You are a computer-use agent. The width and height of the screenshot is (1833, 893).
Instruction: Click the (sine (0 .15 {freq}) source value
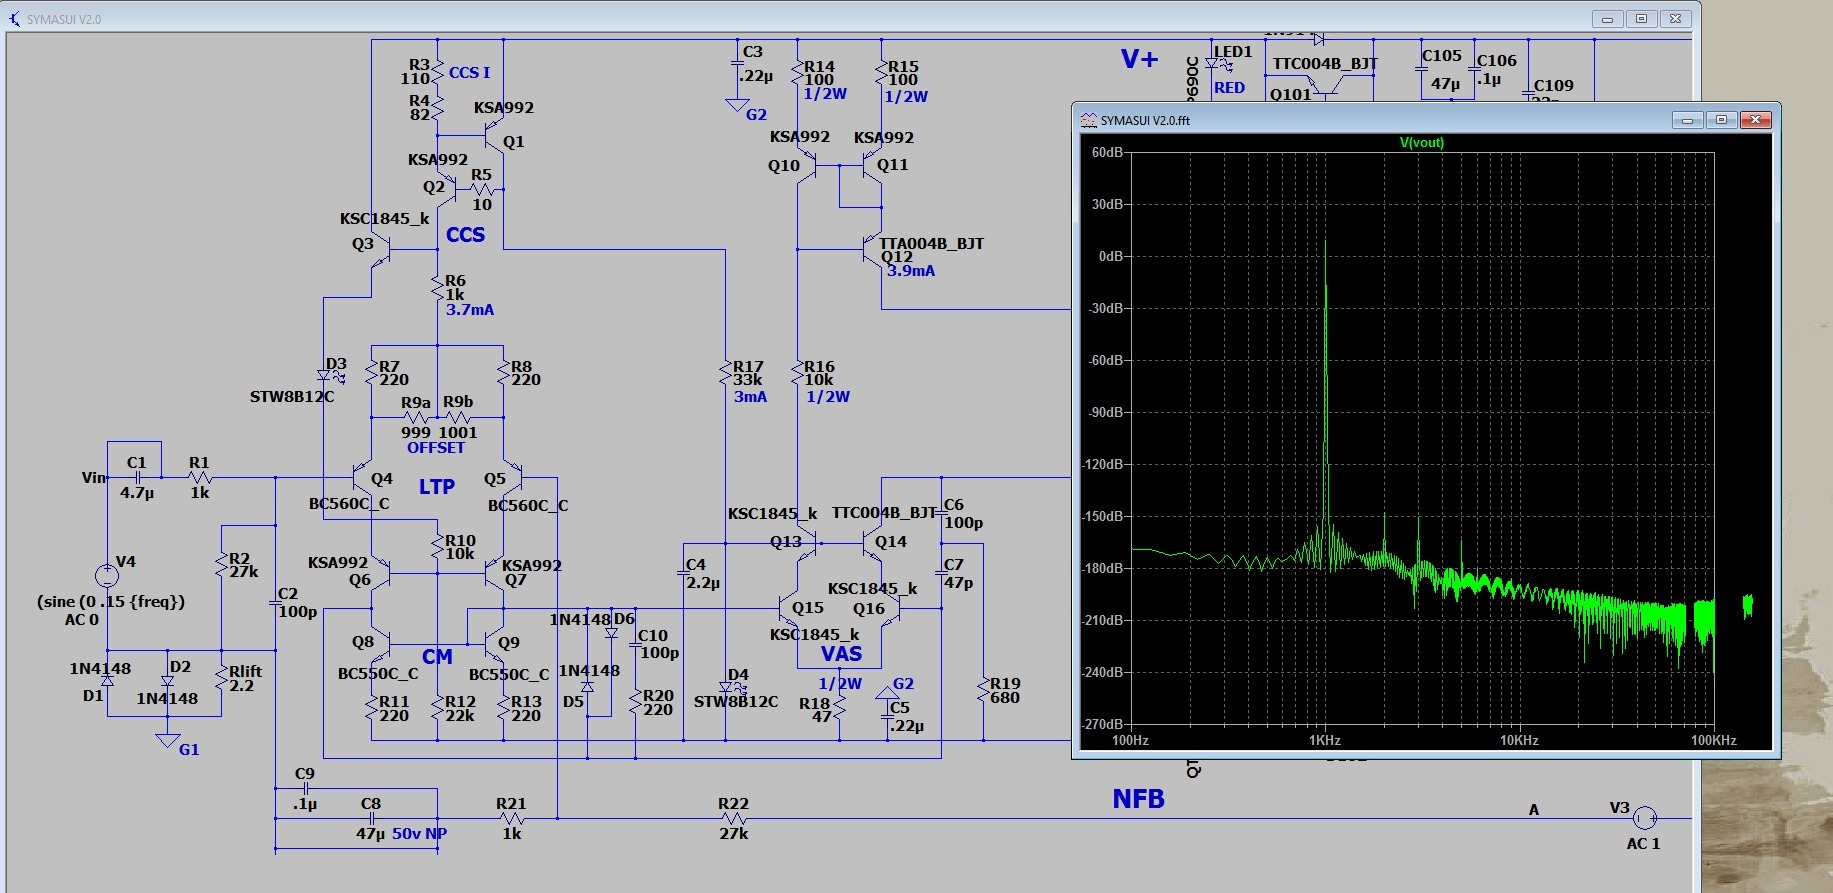click(x=111, y=602)
